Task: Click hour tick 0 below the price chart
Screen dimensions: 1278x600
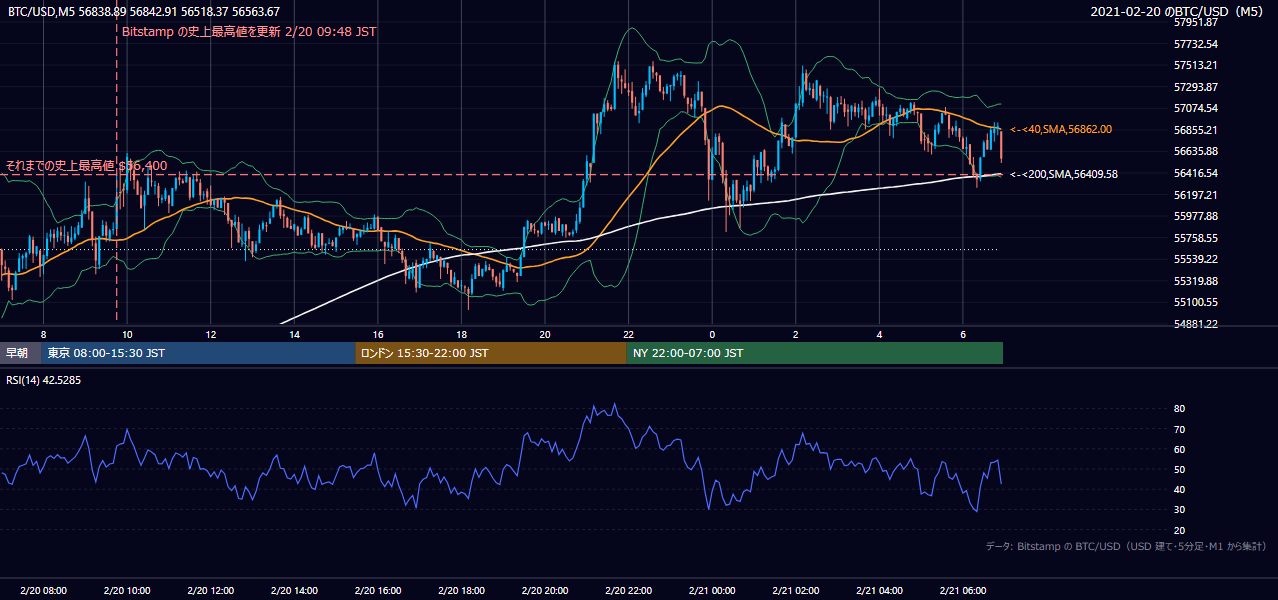Action: pyautogui.click(x=712, y=334)
